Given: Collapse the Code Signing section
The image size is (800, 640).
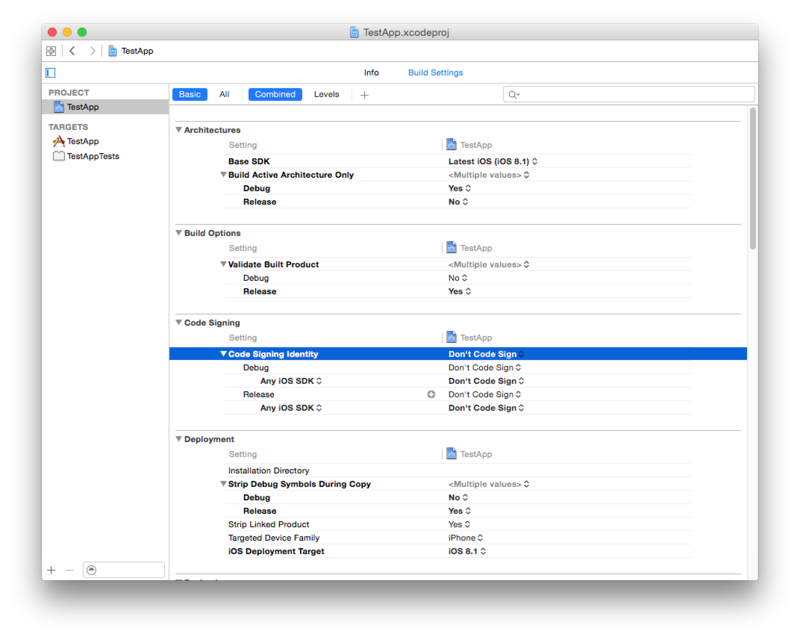Looking at the screenshot, I should [179, 323].
